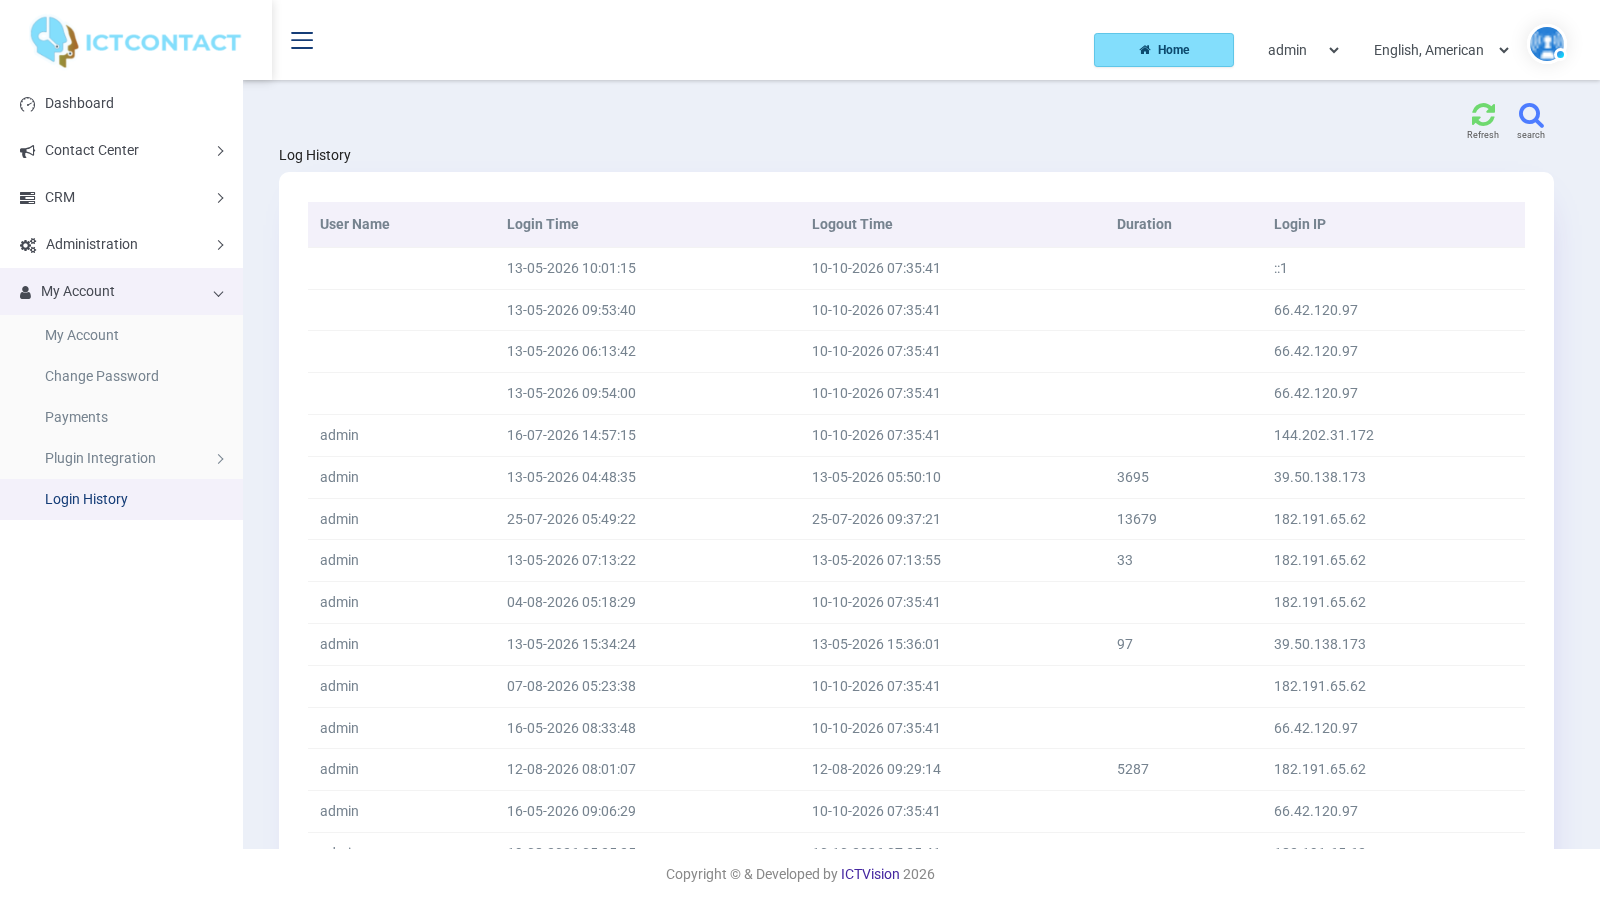Open the admin user dropdown
The width and height of the screenshot is (1600, 900).
1303,50
